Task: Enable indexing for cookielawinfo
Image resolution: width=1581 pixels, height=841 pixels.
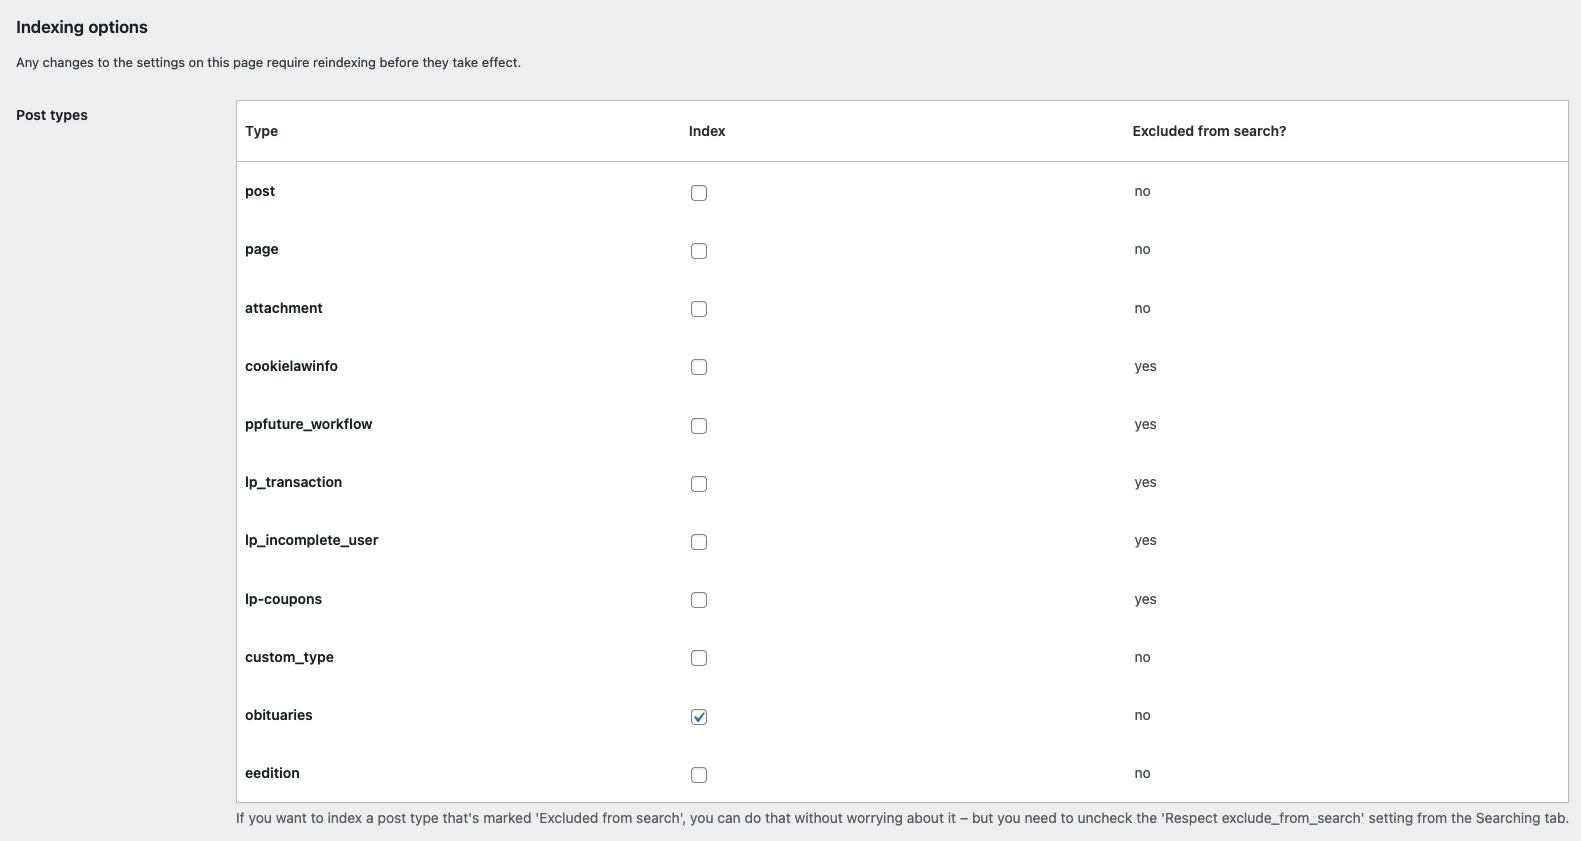Action: 699,367
